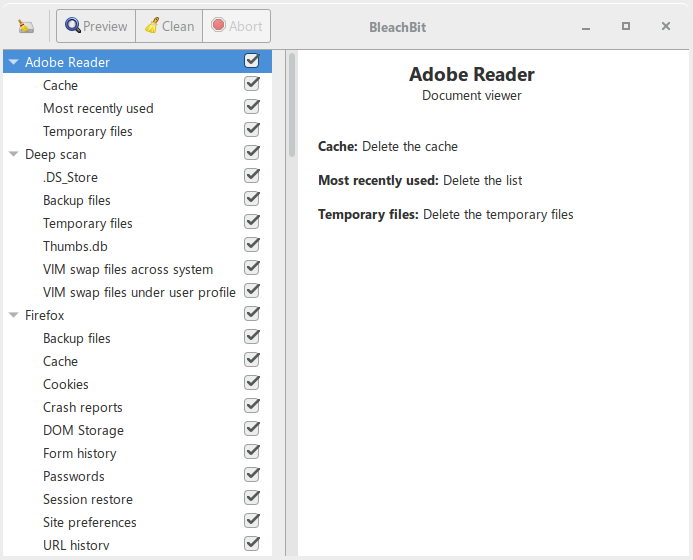Uncheck URL history checkbox
This screenshot has width=693, height=560.
pos(251,543)
